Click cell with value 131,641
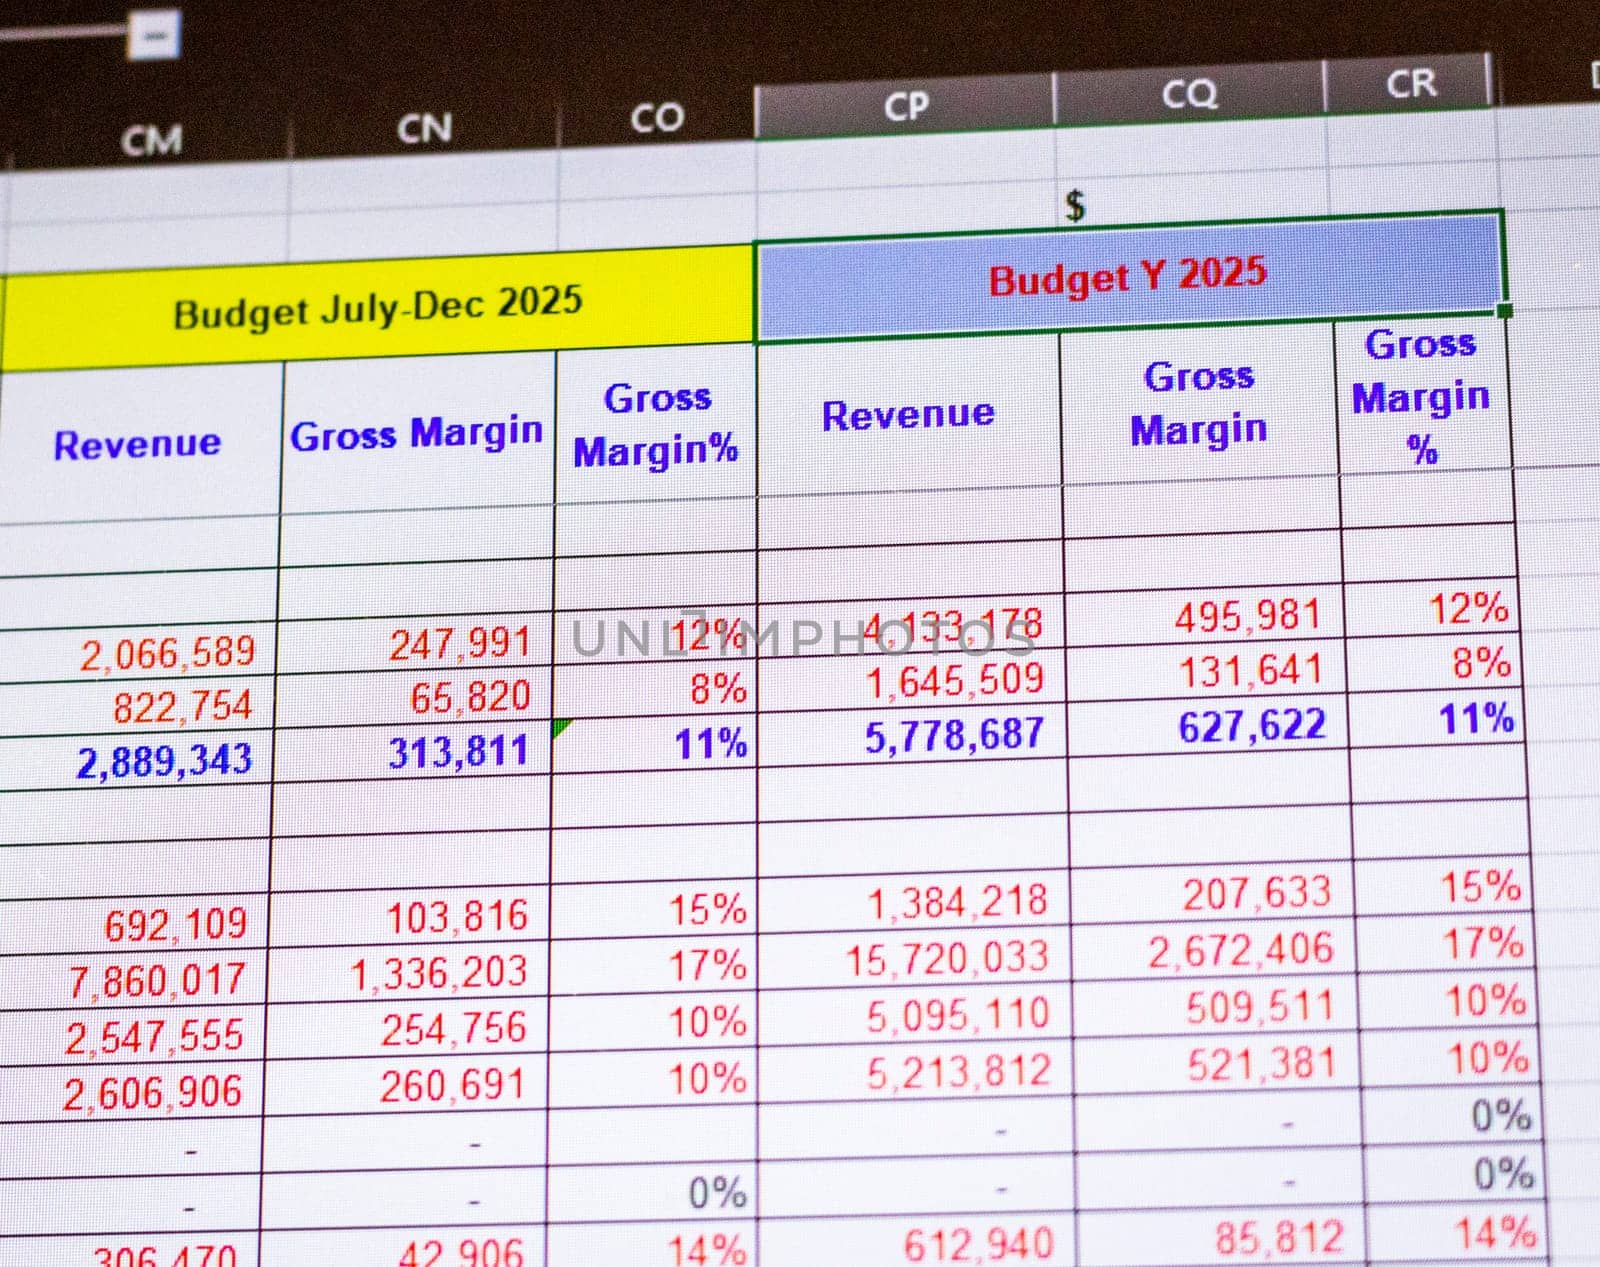 coord(1206,672)
